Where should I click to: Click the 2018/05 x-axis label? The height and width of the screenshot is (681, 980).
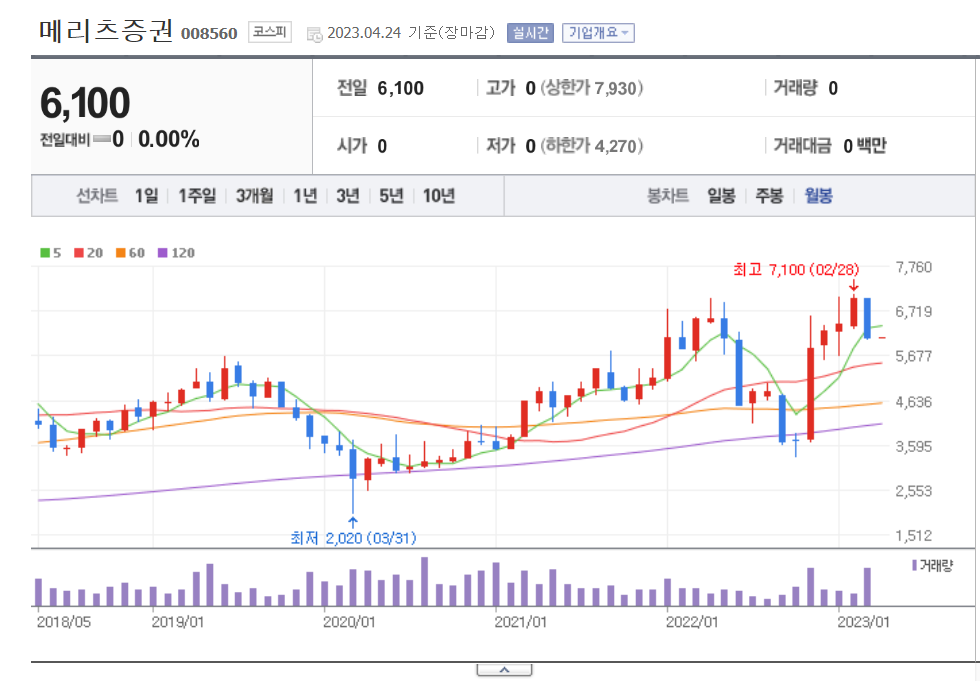coord(64,622)
